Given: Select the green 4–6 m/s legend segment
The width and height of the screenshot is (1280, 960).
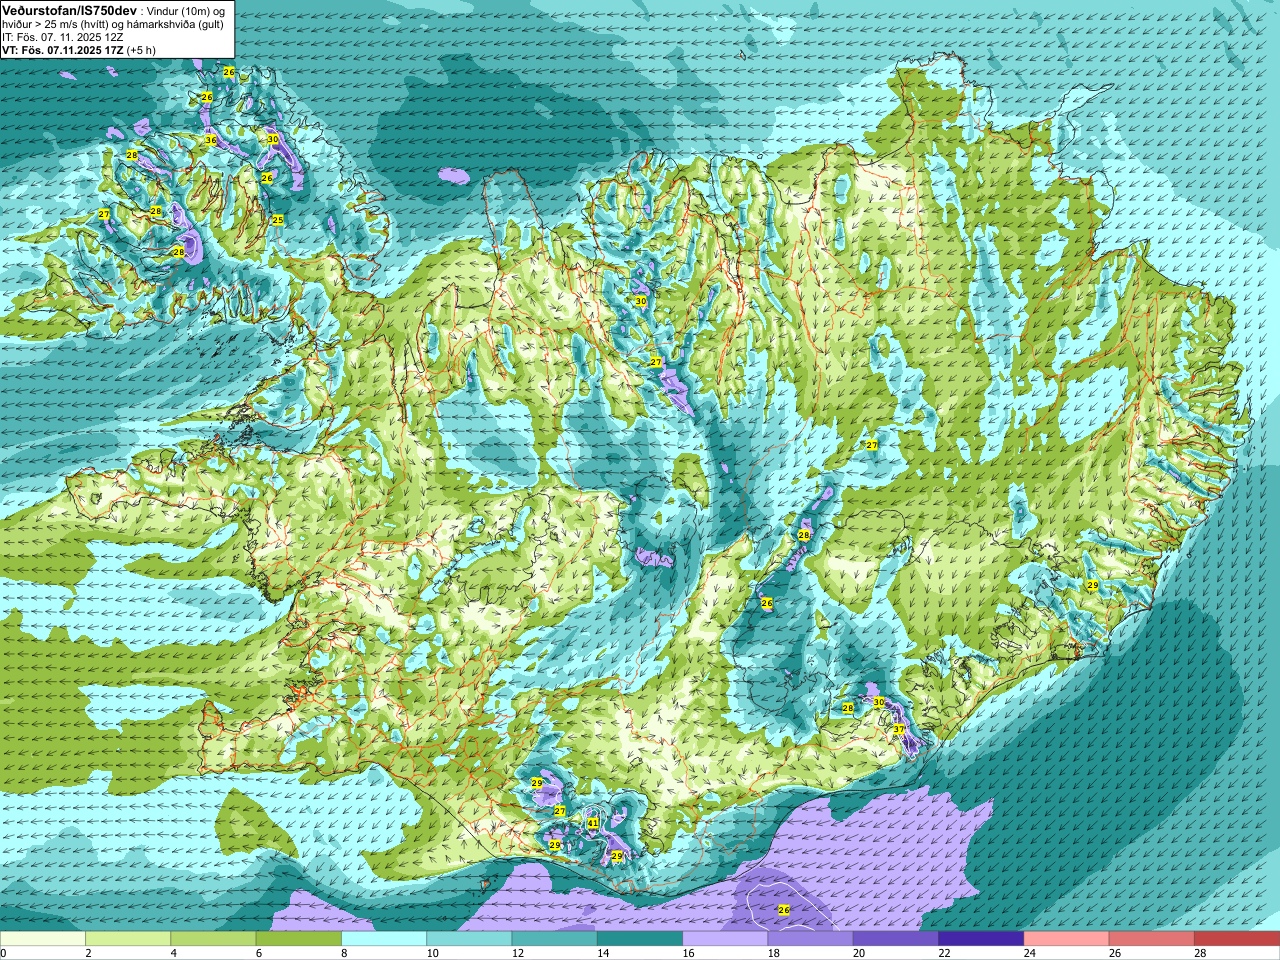Looking at the screenshot, I should coord(213,939).
